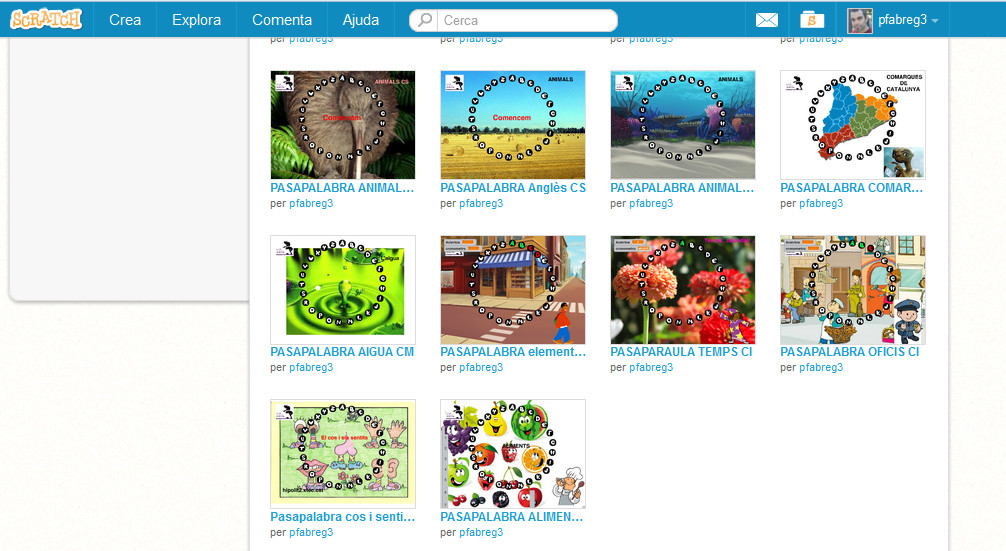Go to the Comenta page
1006x551 pixels.
282,20
